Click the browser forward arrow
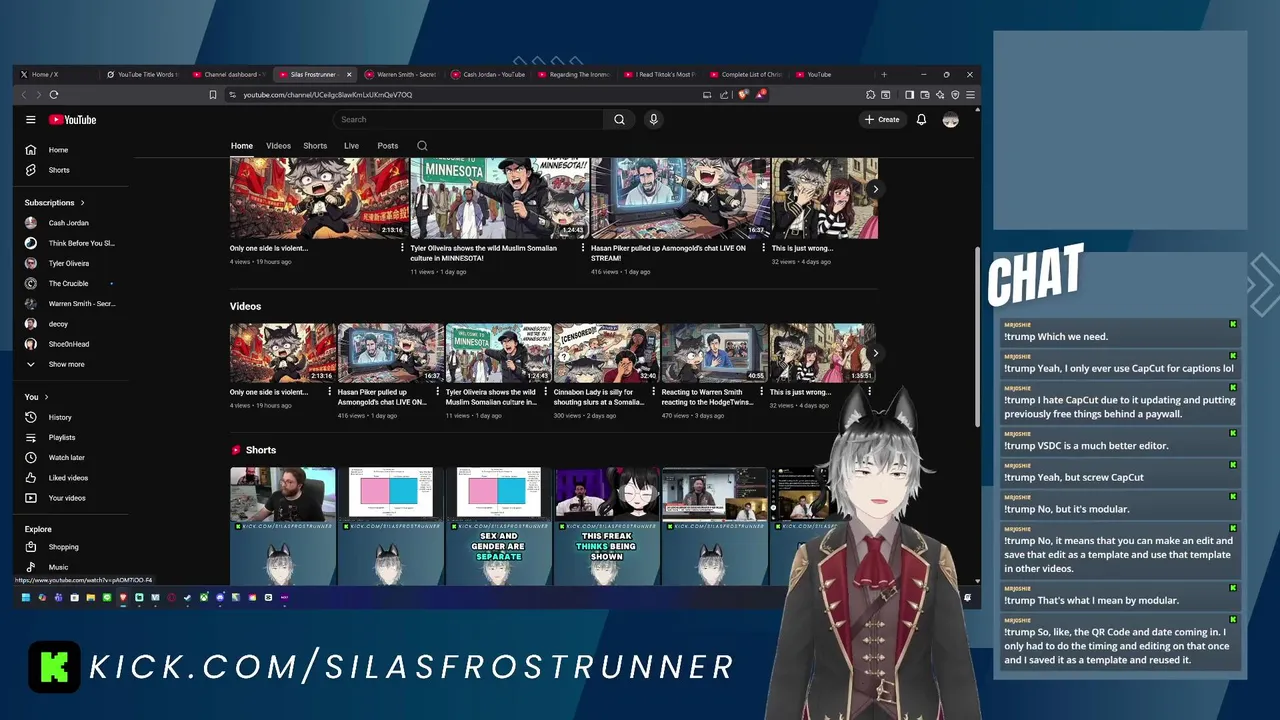This screenshot has width=1280, height=720. (x=38, y=95)
